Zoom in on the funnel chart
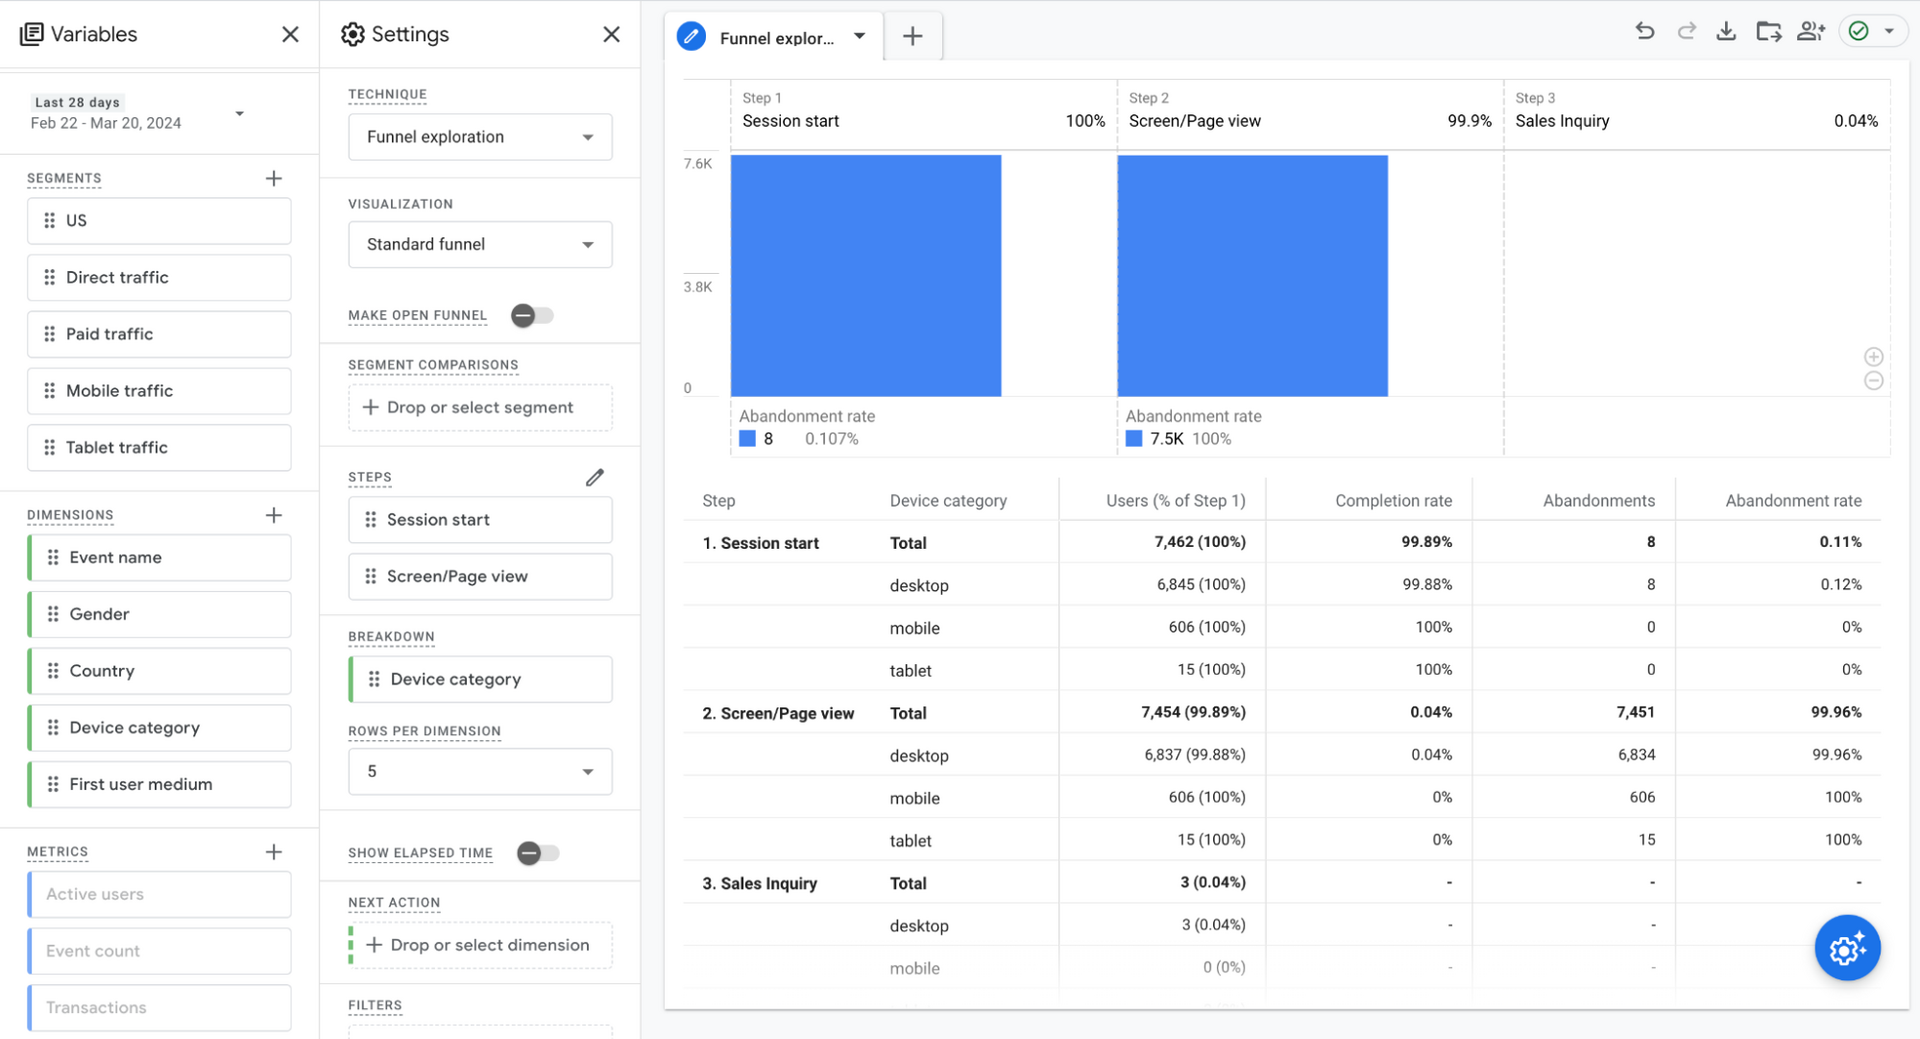The image size is (1920, 1039). [x=1873, y=357]
